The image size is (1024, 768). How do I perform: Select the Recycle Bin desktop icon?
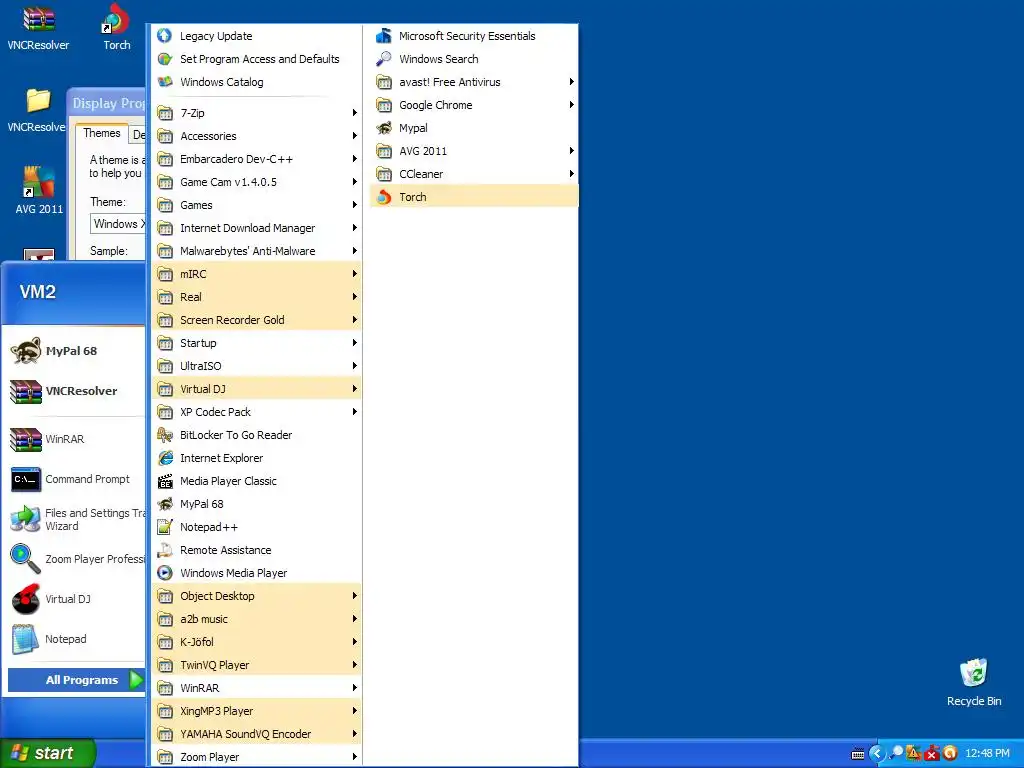974,682
